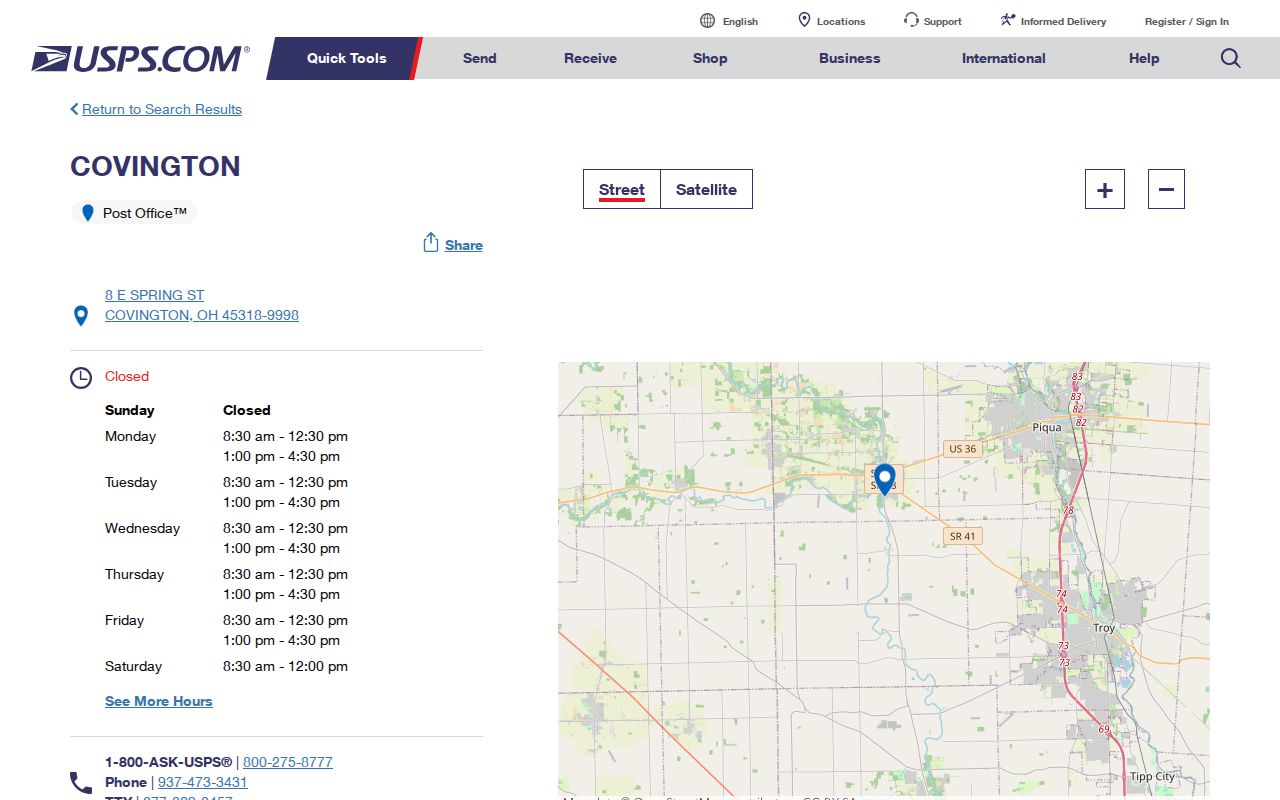Click the address location pin icon
The image size is (1280, 800).
pos(81,316)
